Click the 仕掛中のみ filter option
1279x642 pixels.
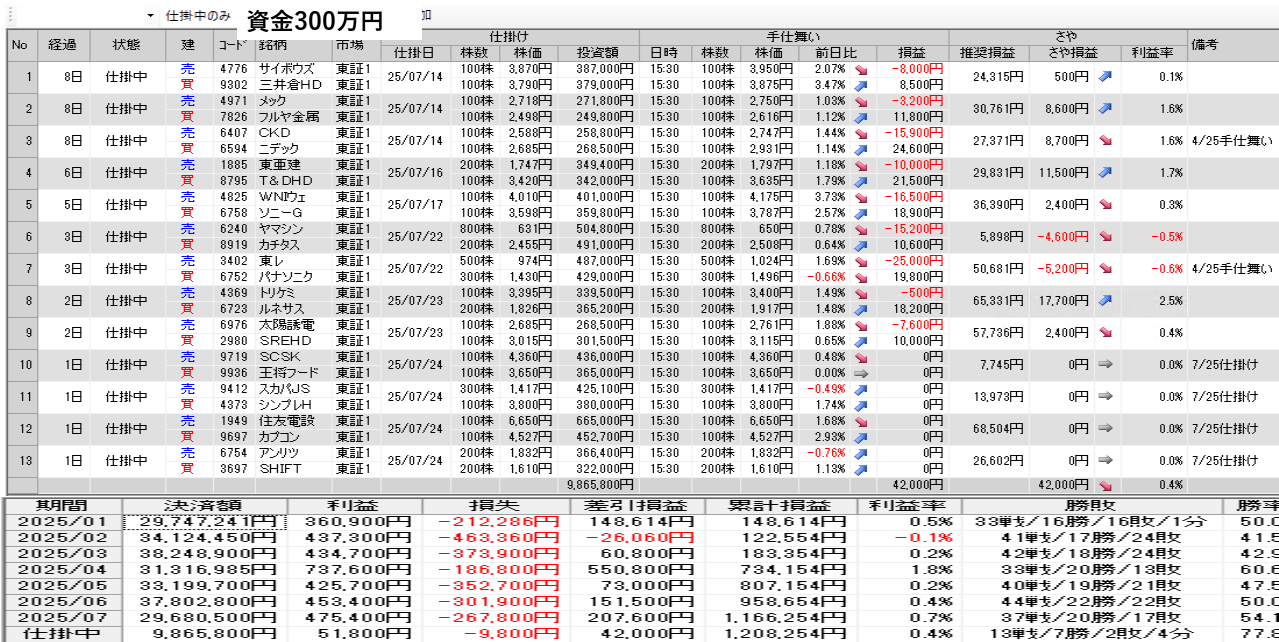coord(198,16)
